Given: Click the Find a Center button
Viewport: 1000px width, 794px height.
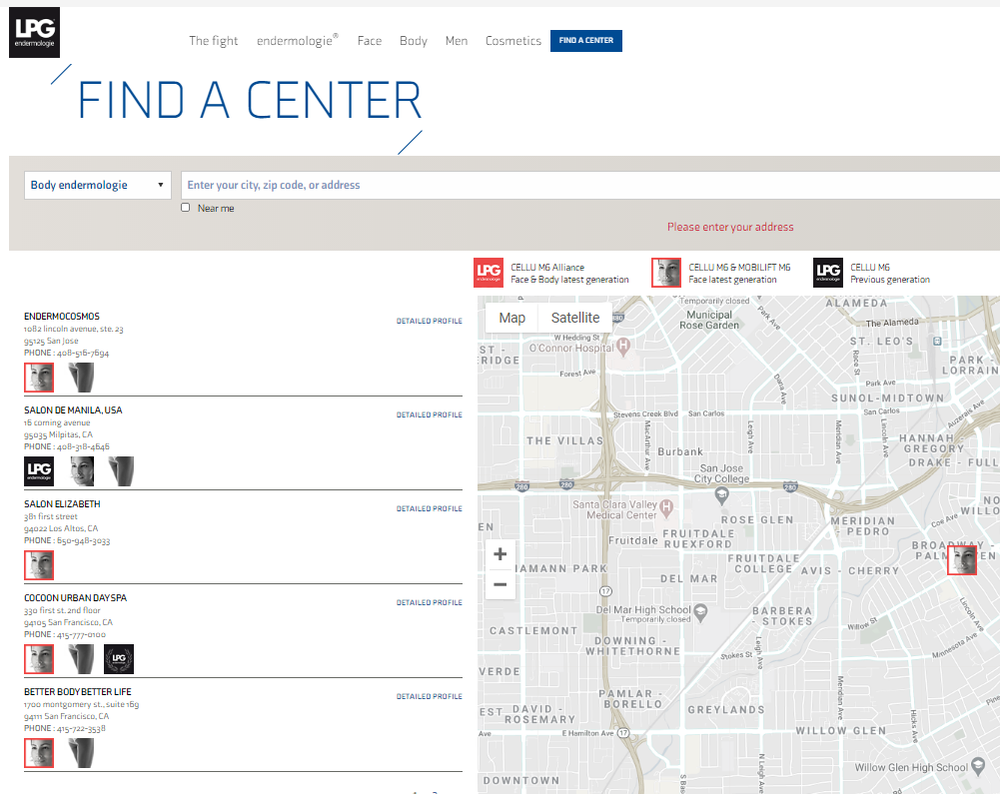Looking at the screenshot, I should point(586,41).
